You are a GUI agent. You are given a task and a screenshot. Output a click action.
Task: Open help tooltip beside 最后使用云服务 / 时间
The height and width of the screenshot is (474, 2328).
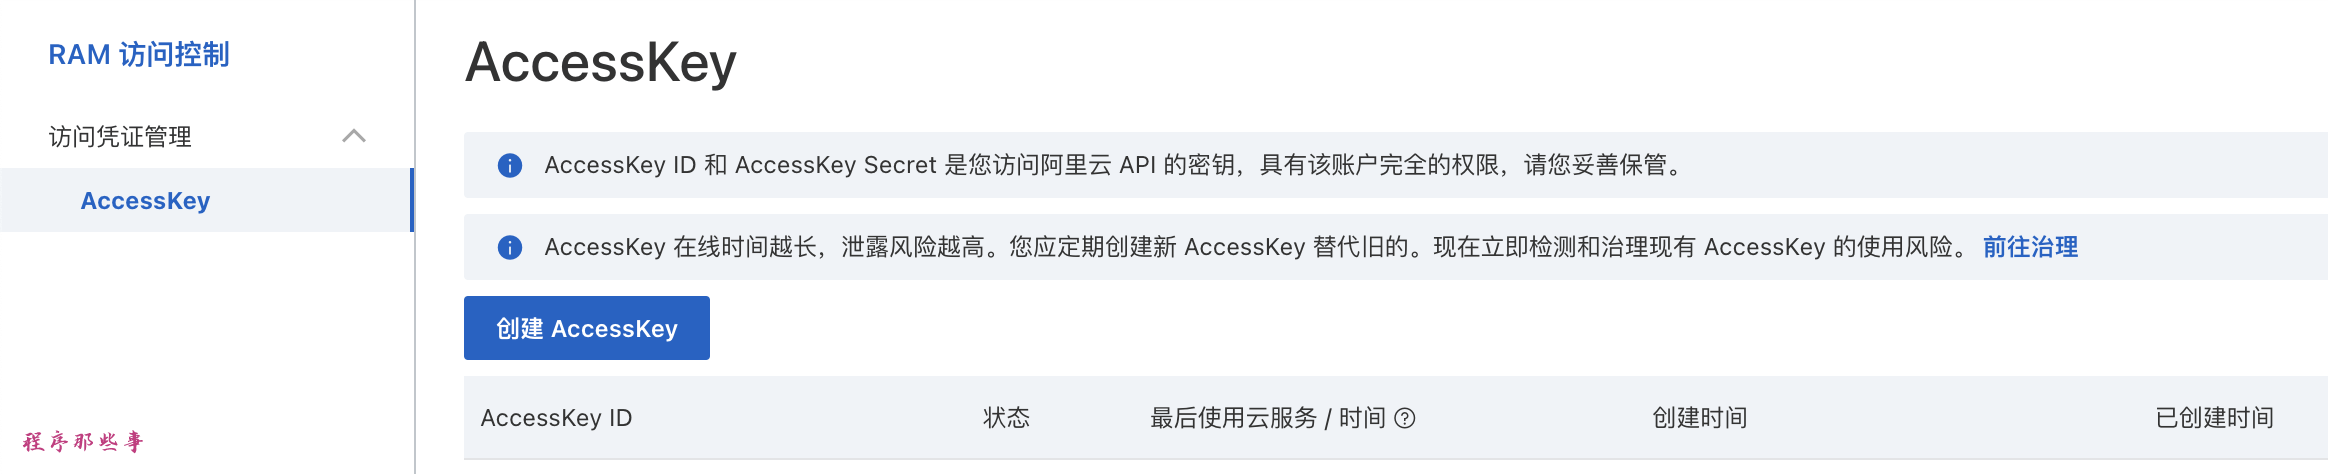click(x=1405, y=418)
